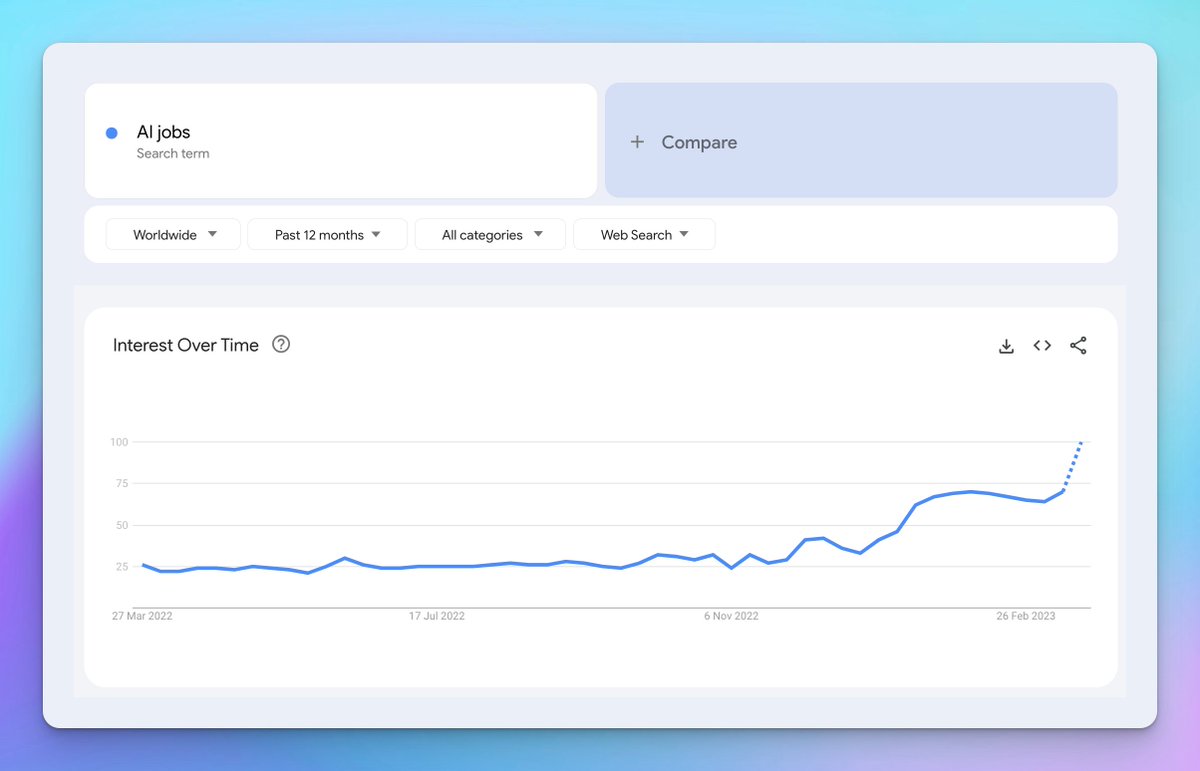Open the All categories dropdown
Screen dimensions: 1200x771
pos(490,234)
